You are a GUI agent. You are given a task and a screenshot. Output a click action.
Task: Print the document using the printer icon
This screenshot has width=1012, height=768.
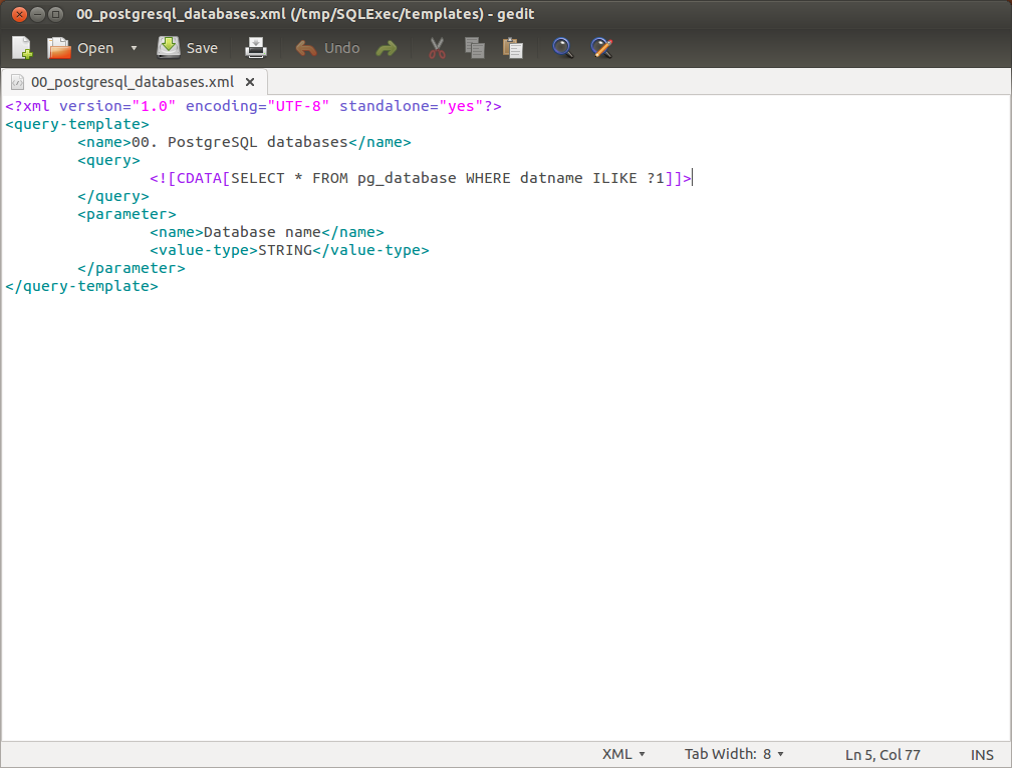point(257,48)
